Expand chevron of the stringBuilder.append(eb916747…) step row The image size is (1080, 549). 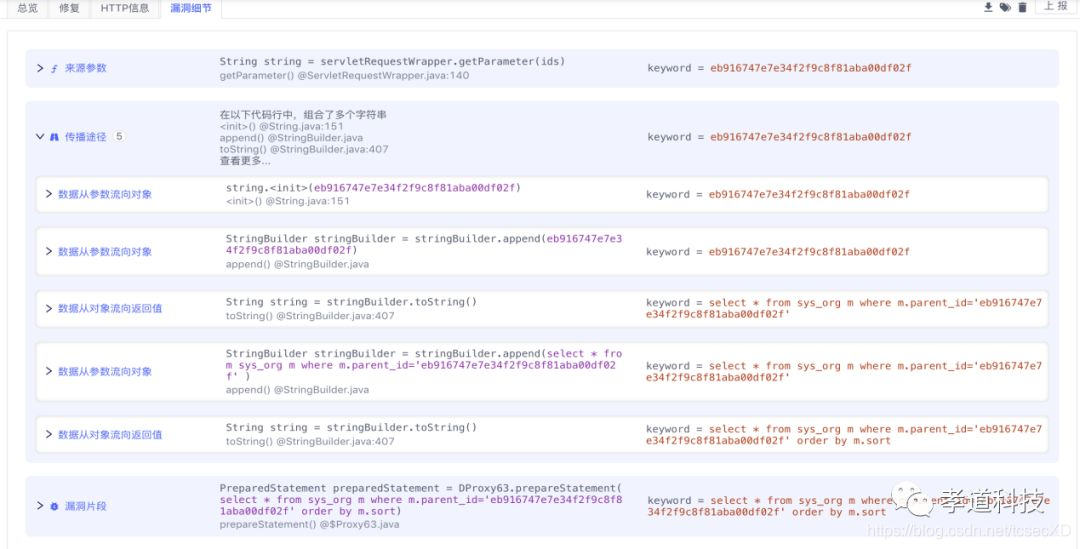[49, 251]
